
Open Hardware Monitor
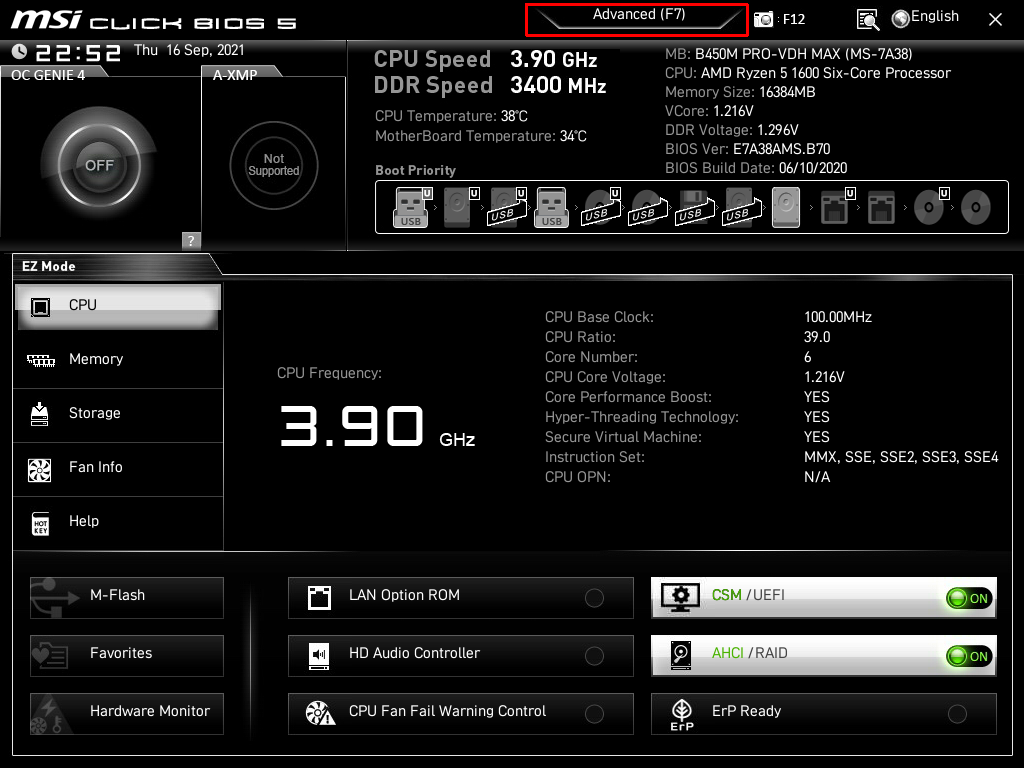click(x=127, y=712)
